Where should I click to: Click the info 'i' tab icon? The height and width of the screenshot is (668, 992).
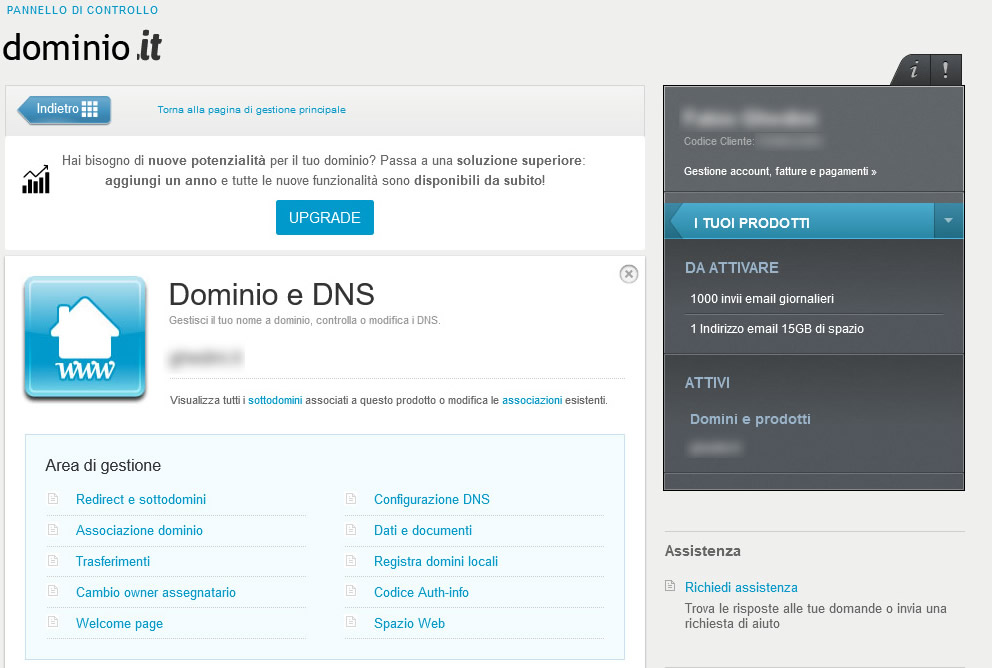click(x=913, y=70)
